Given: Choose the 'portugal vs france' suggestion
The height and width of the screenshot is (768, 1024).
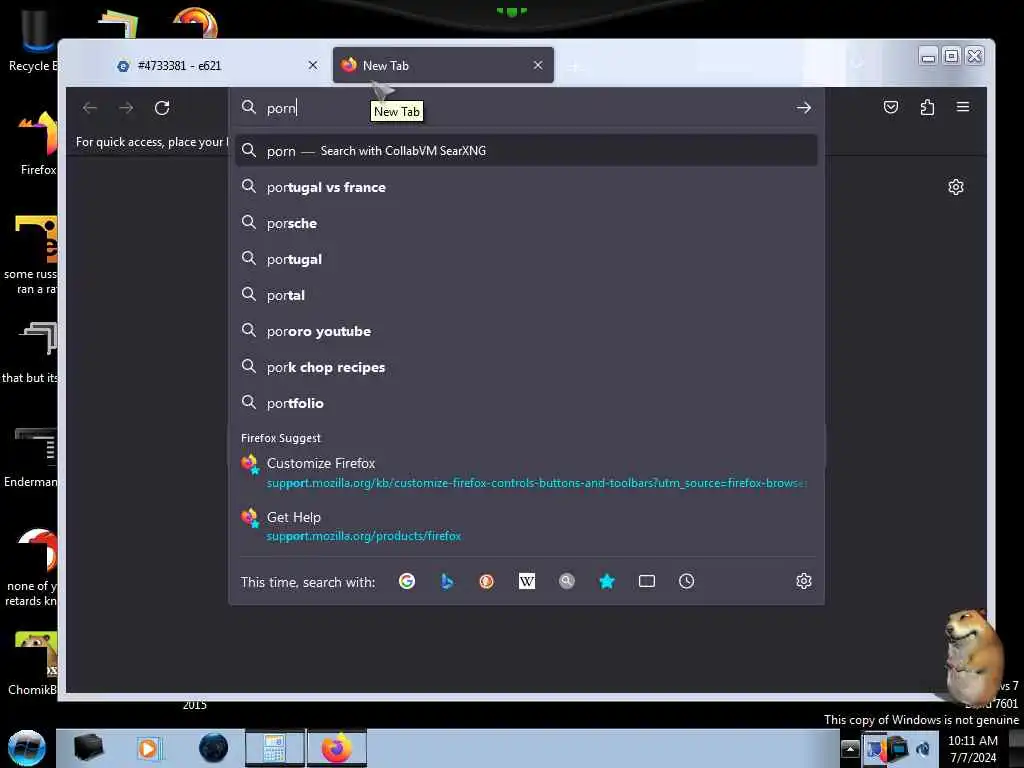Looking at the screenshot, I should (x=526, y=187).
